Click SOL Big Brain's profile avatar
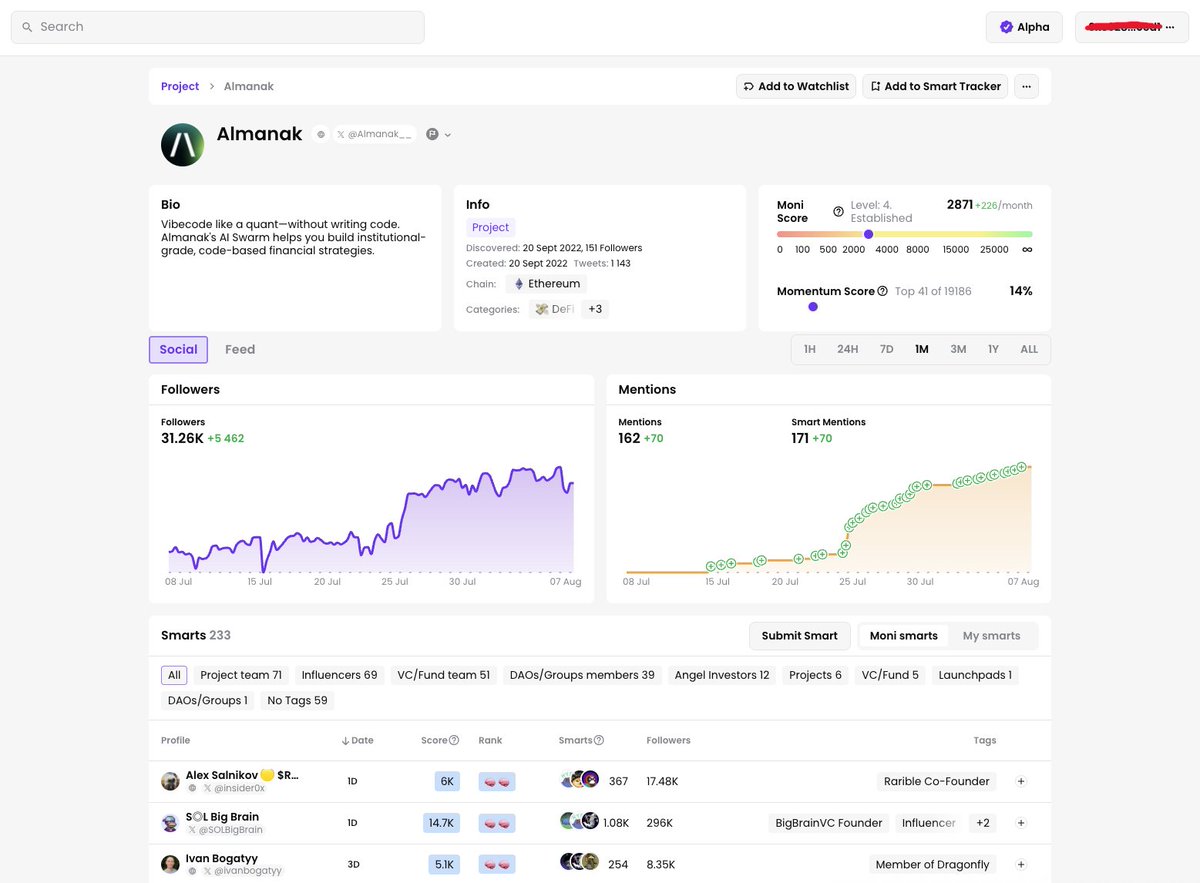1200x883 pixels. point(171,823)
